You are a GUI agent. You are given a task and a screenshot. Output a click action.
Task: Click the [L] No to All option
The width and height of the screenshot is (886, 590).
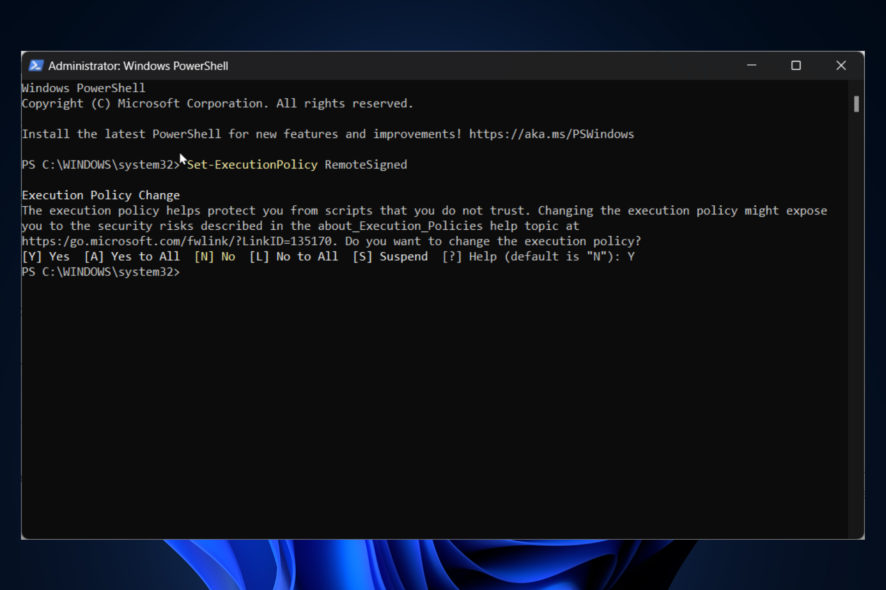292,256
